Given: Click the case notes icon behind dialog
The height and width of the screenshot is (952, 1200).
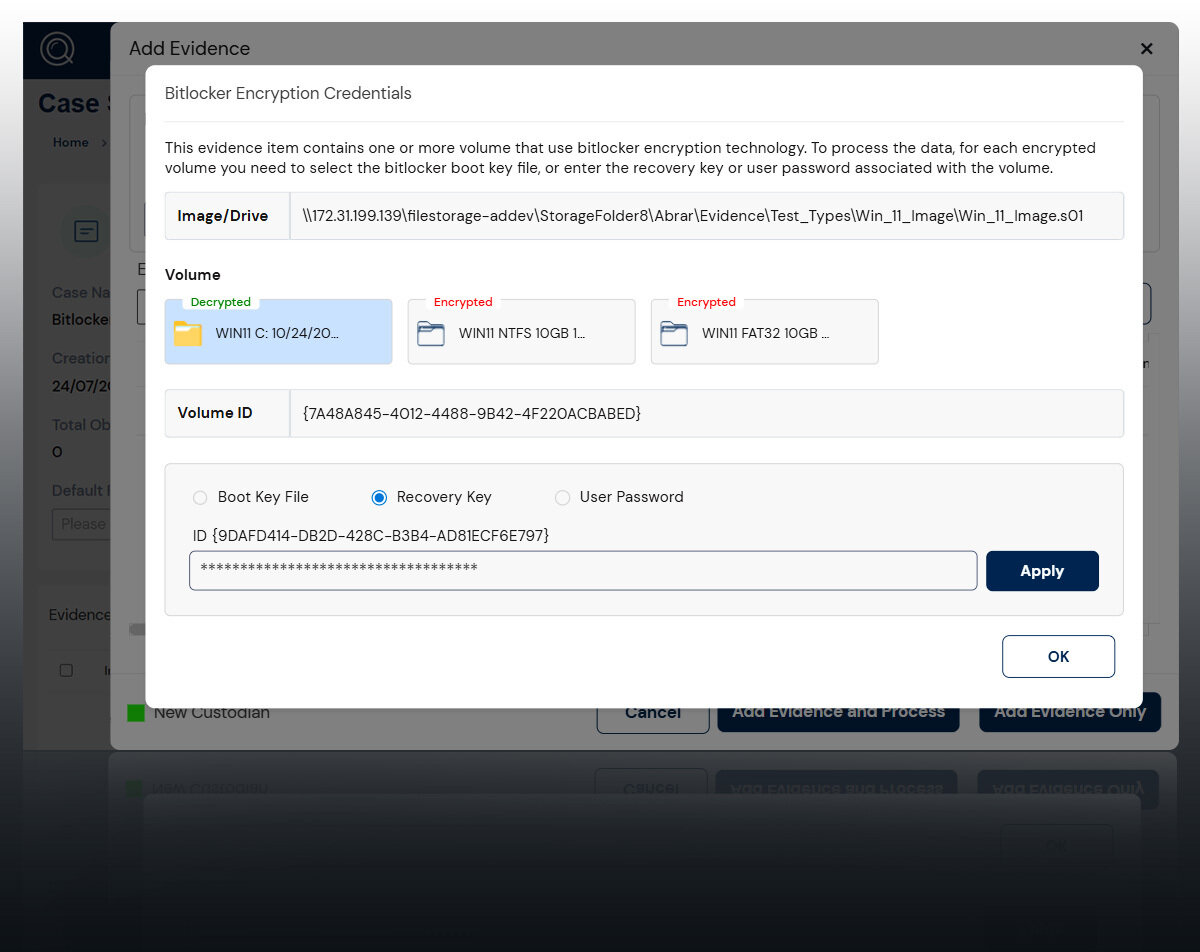Looking at the screenshot, I should (87, 232).
